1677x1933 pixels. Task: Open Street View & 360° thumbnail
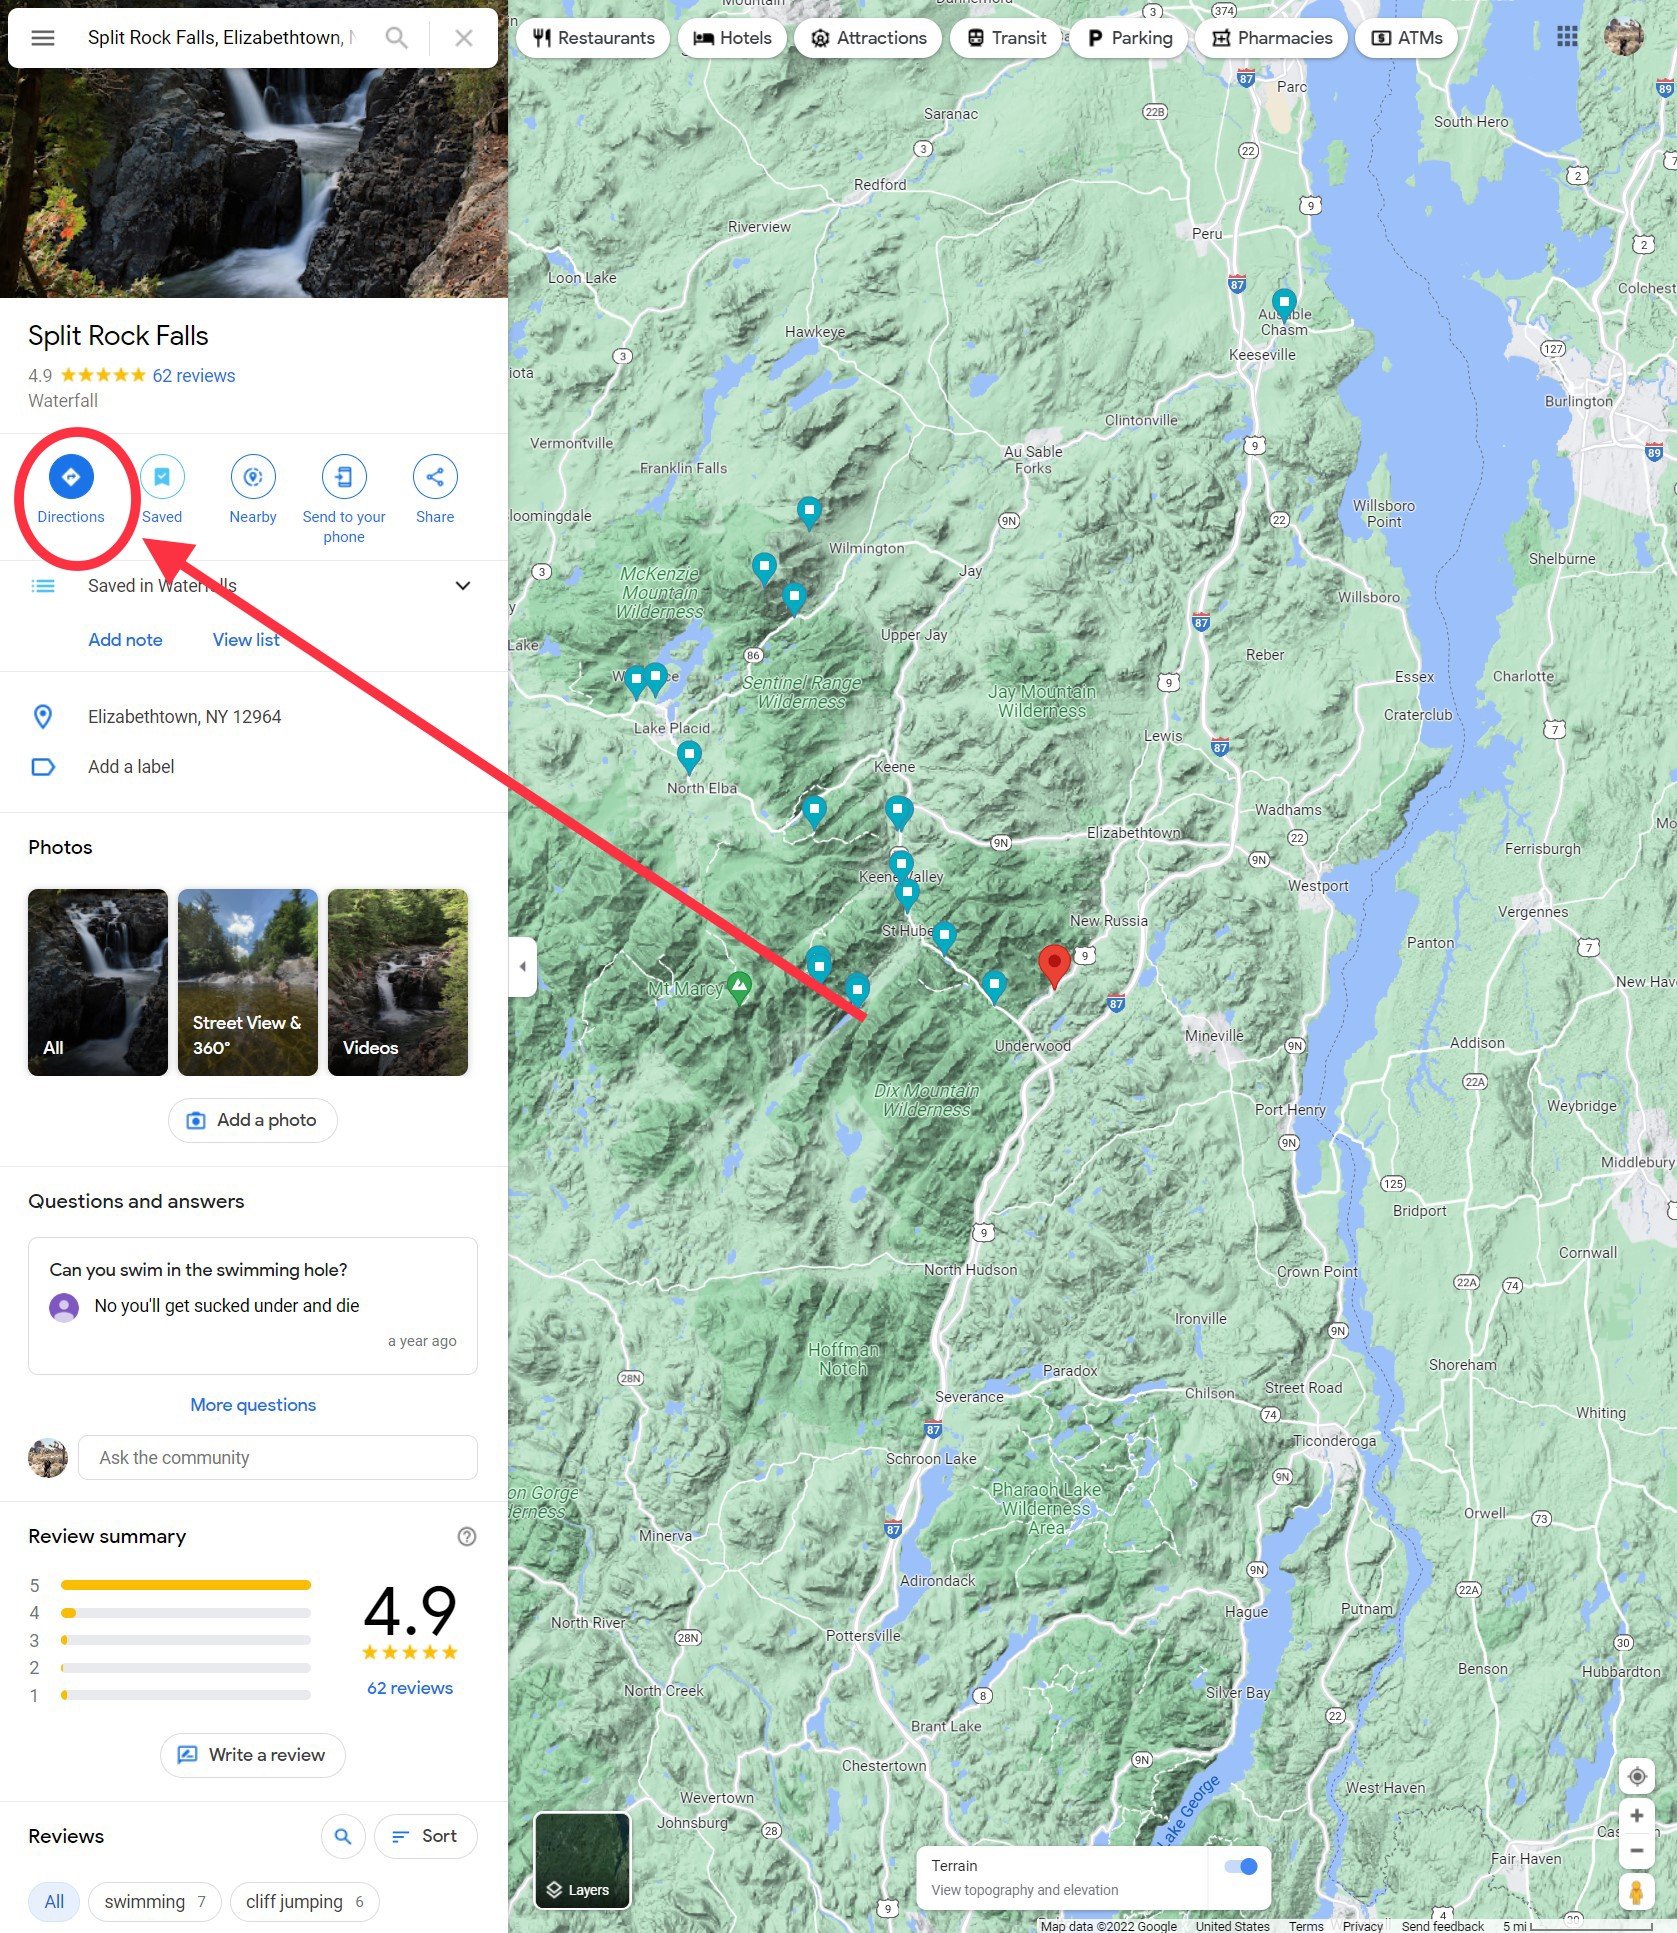[248, 982]
